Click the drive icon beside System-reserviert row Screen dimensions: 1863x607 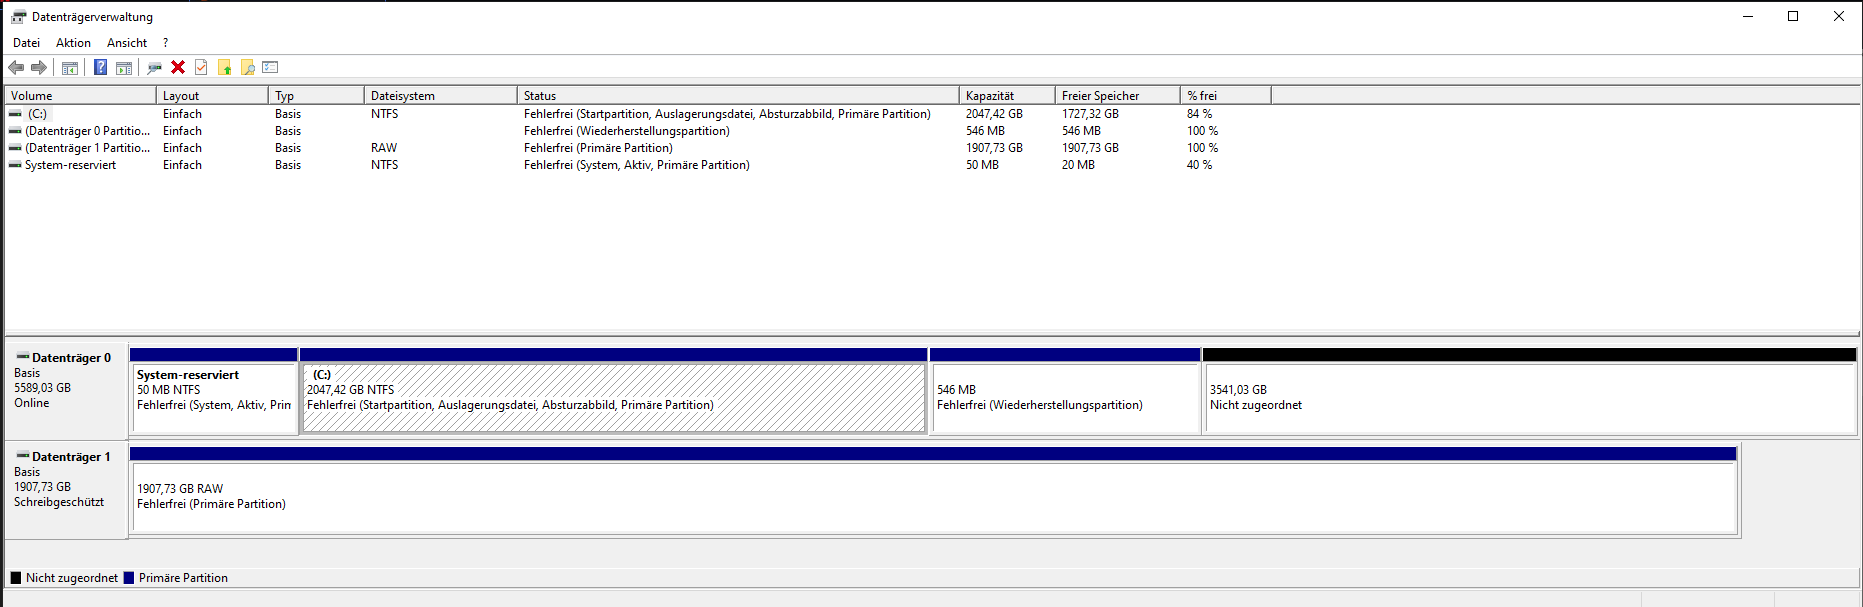point(15,165)
